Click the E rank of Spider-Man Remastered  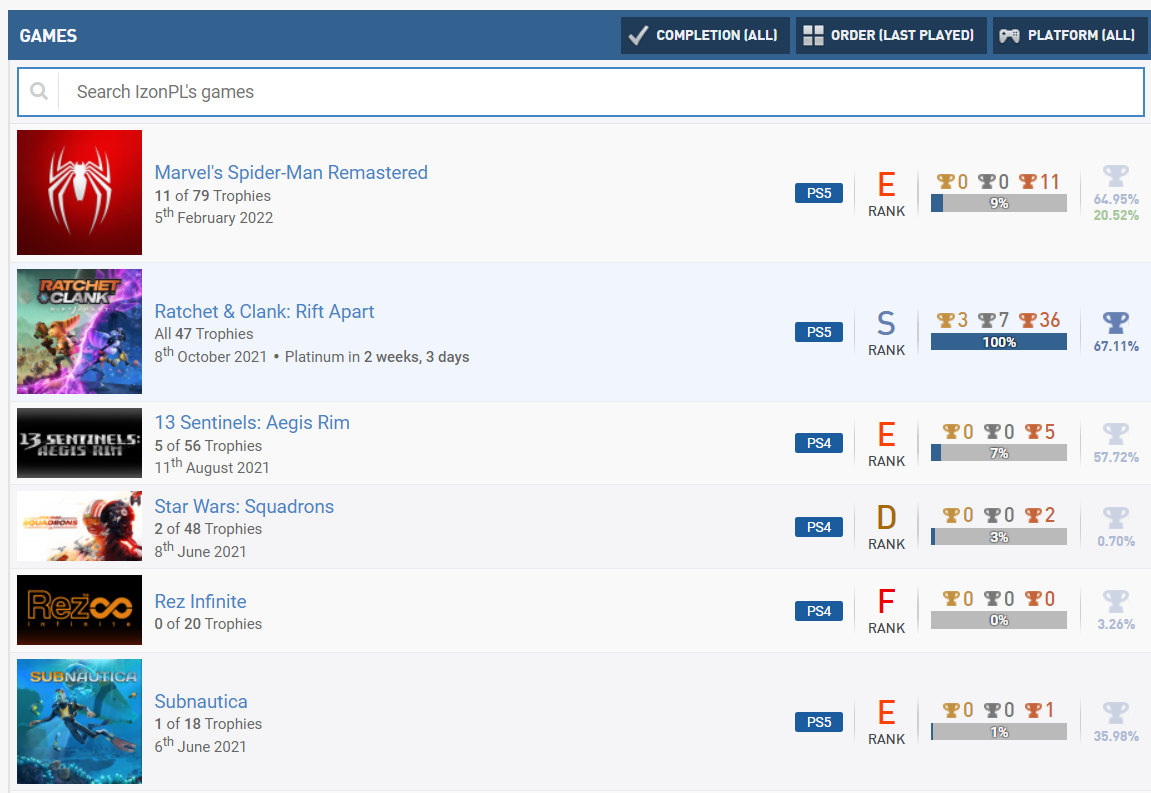[886, 193]
